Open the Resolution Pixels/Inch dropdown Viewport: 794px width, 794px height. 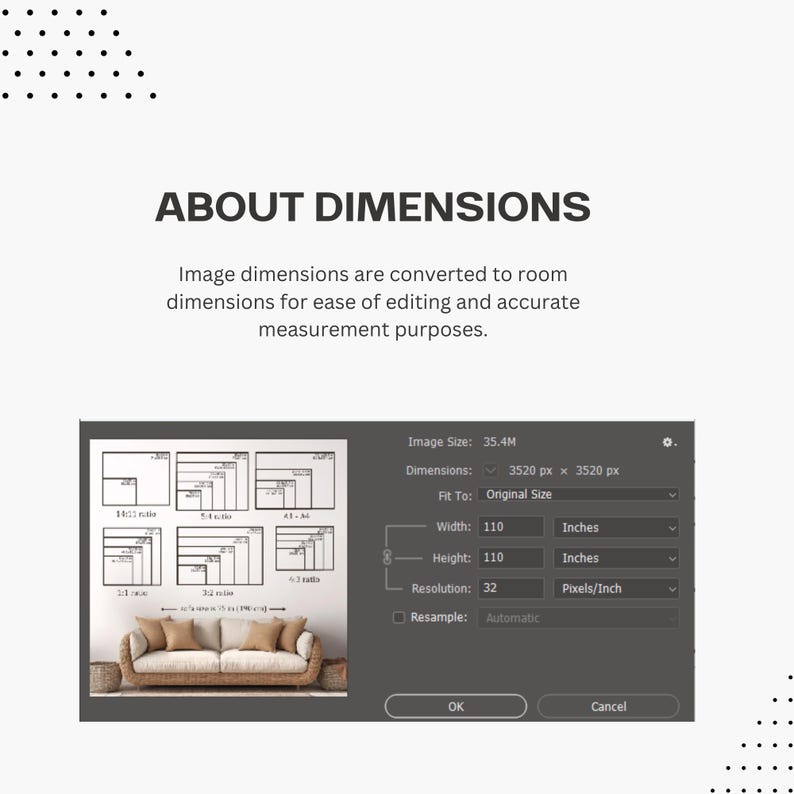(616, 588)
